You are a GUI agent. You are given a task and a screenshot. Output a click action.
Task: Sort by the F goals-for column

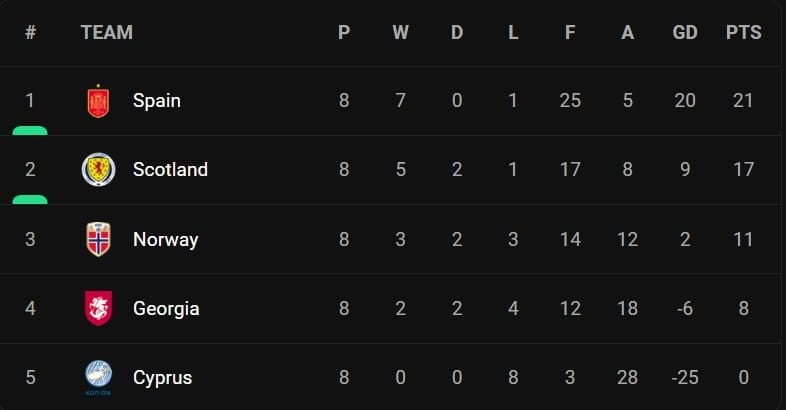[x=570, y=33]
